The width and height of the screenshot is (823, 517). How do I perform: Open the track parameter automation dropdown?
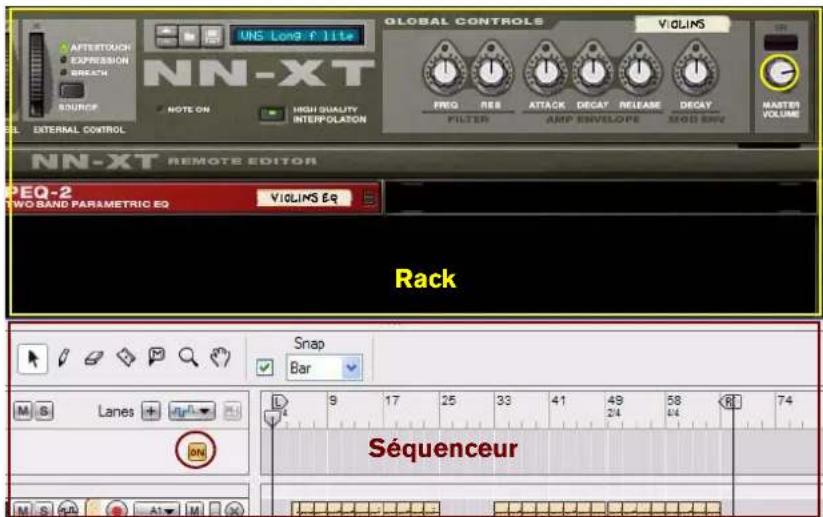pos(191,411)
